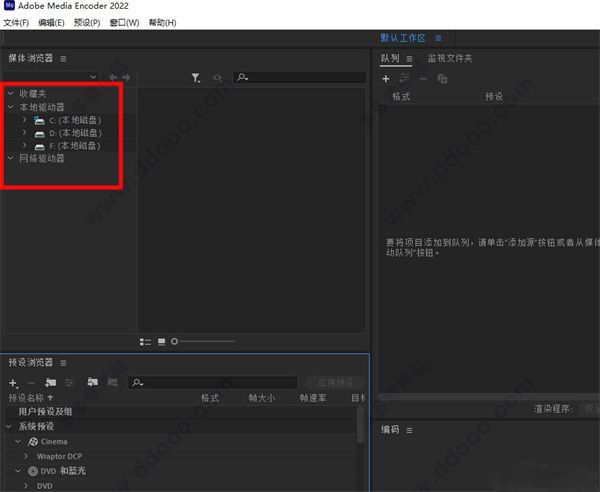600x492 pixels.
Task: Click the back navigation arrow in Media Browser
Action: point(113,77)
